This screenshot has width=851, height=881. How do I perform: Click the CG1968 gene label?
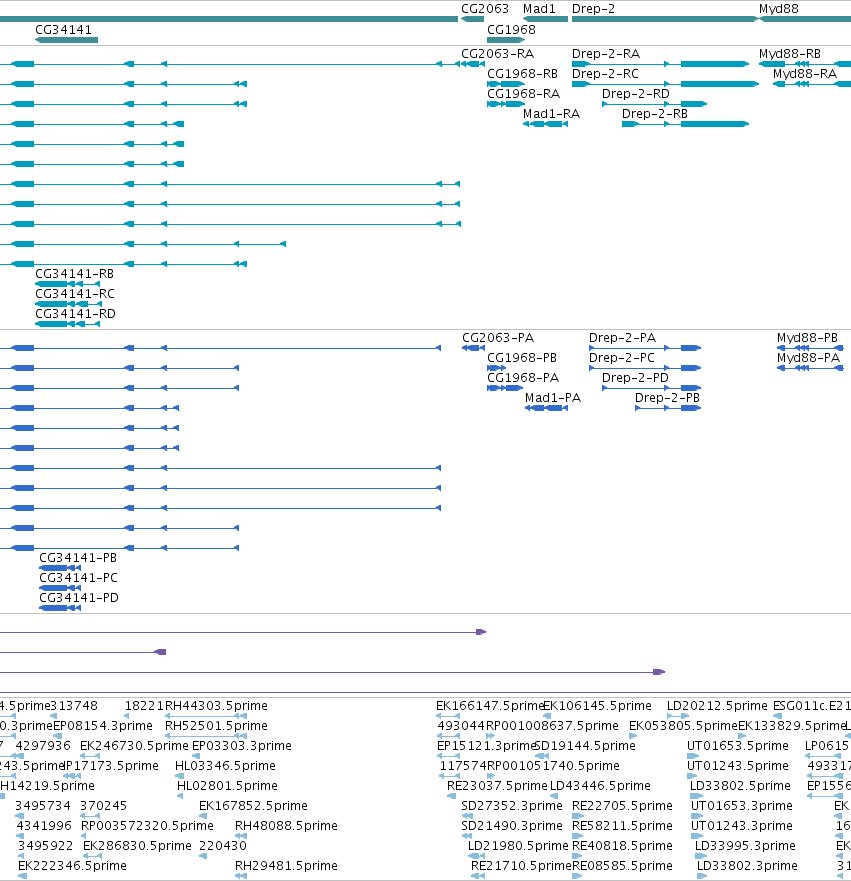click(511, 30)
